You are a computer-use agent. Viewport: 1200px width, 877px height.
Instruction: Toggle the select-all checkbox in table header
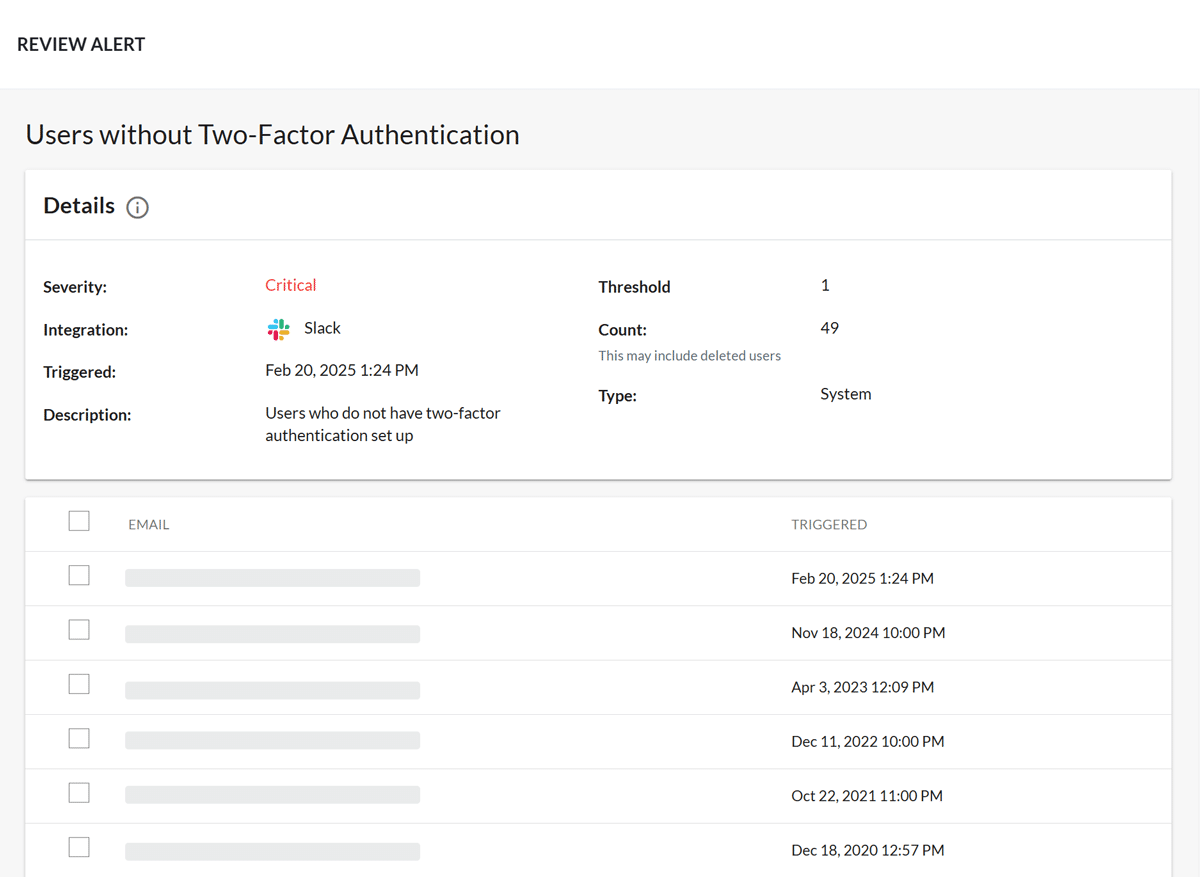[79, 521]
